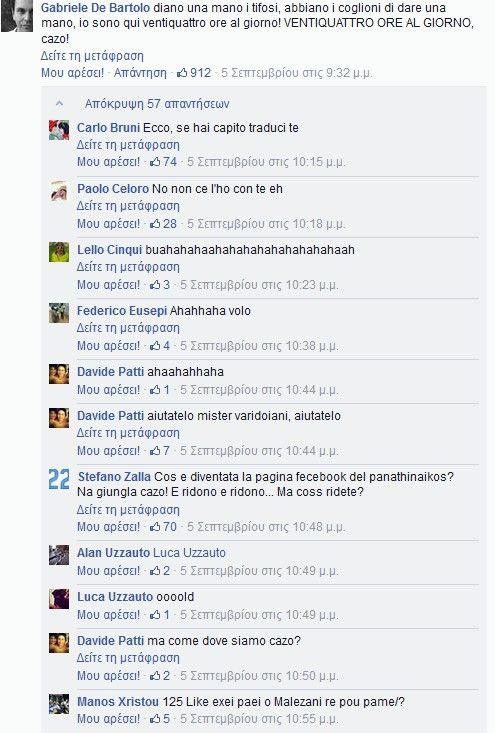Click thumbs-up 70 on Stefano Zalla reply
This screenshot has width=495, height=733.
tap(163, 527)
